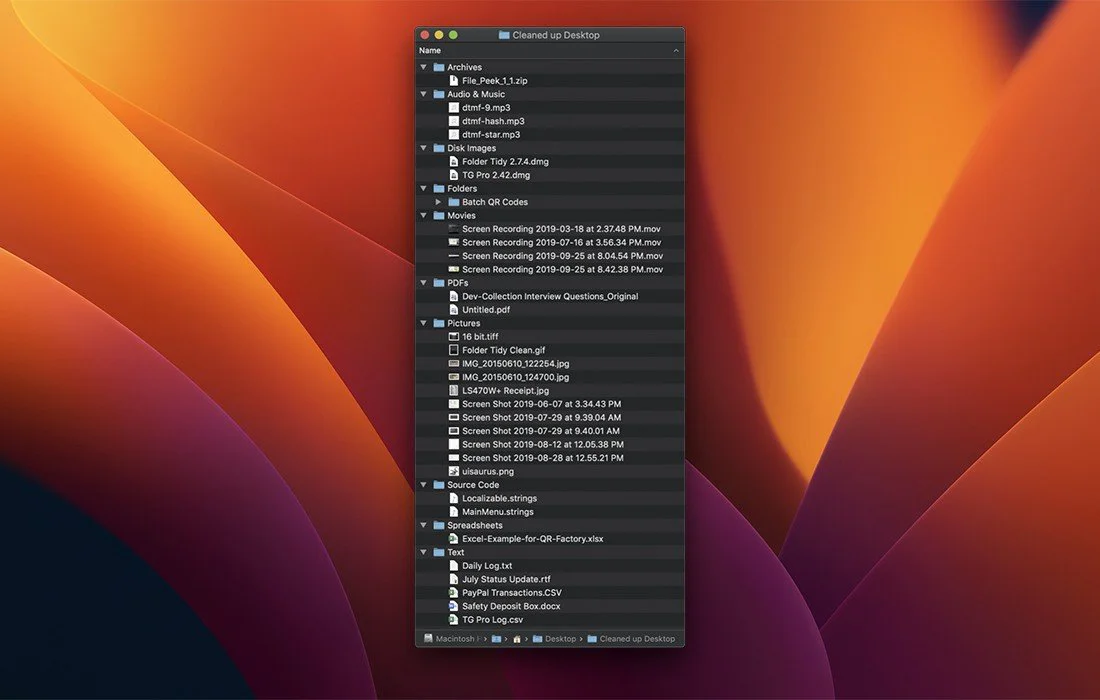Image resolution: width=1100 pixels, height=700 pixels.
Task: Click the File_Peek_1_1.zip file icon
Action: point(453,81)
